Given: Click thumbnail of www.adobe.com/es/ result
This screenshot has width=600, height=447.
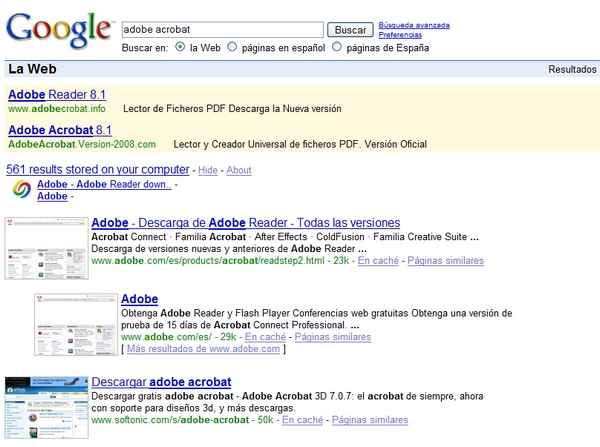Looking at the screenshot, I should point(76,325).
